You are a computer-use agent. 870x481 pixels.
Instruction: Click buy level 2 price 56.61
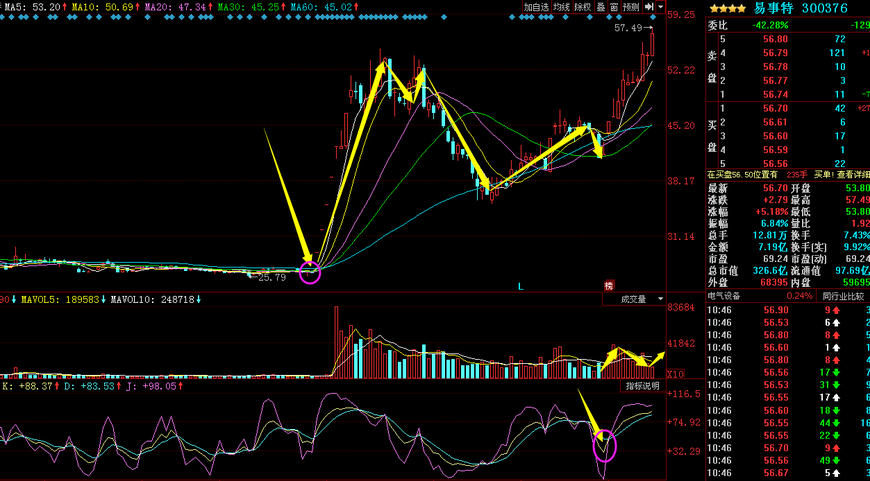pyautogui.click(x=775, y=122)
